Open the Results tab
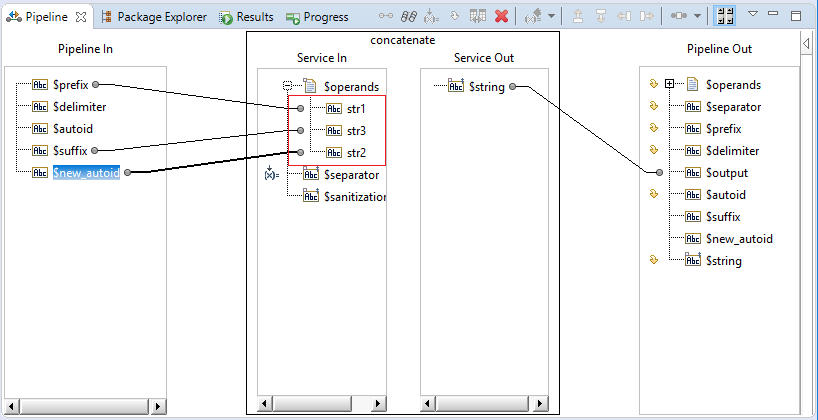The height and width of the screenshot is (420, 818). pyautogui.click(x=246, y=17)
